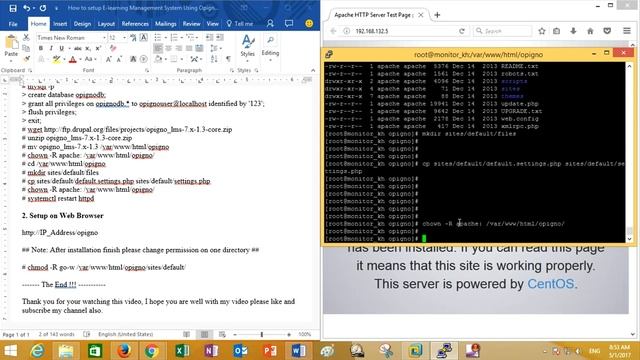
Task: Activate Format Painter brush
Action: (x=27, y=59)
